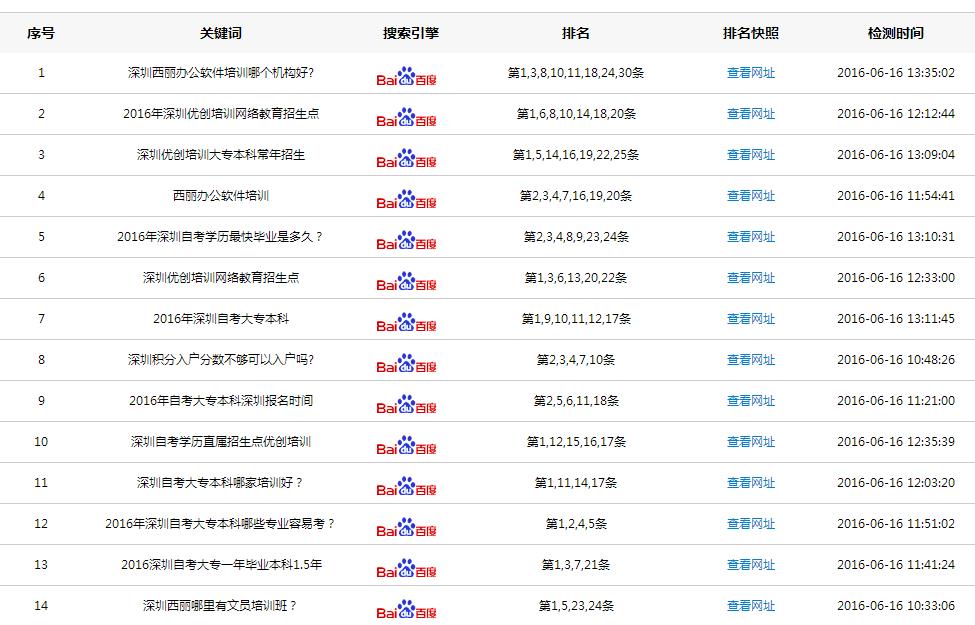Viewport: 975px width, 625px height.
Task: Open 查看网址 link for row 7
Action: tap(751, 319)
